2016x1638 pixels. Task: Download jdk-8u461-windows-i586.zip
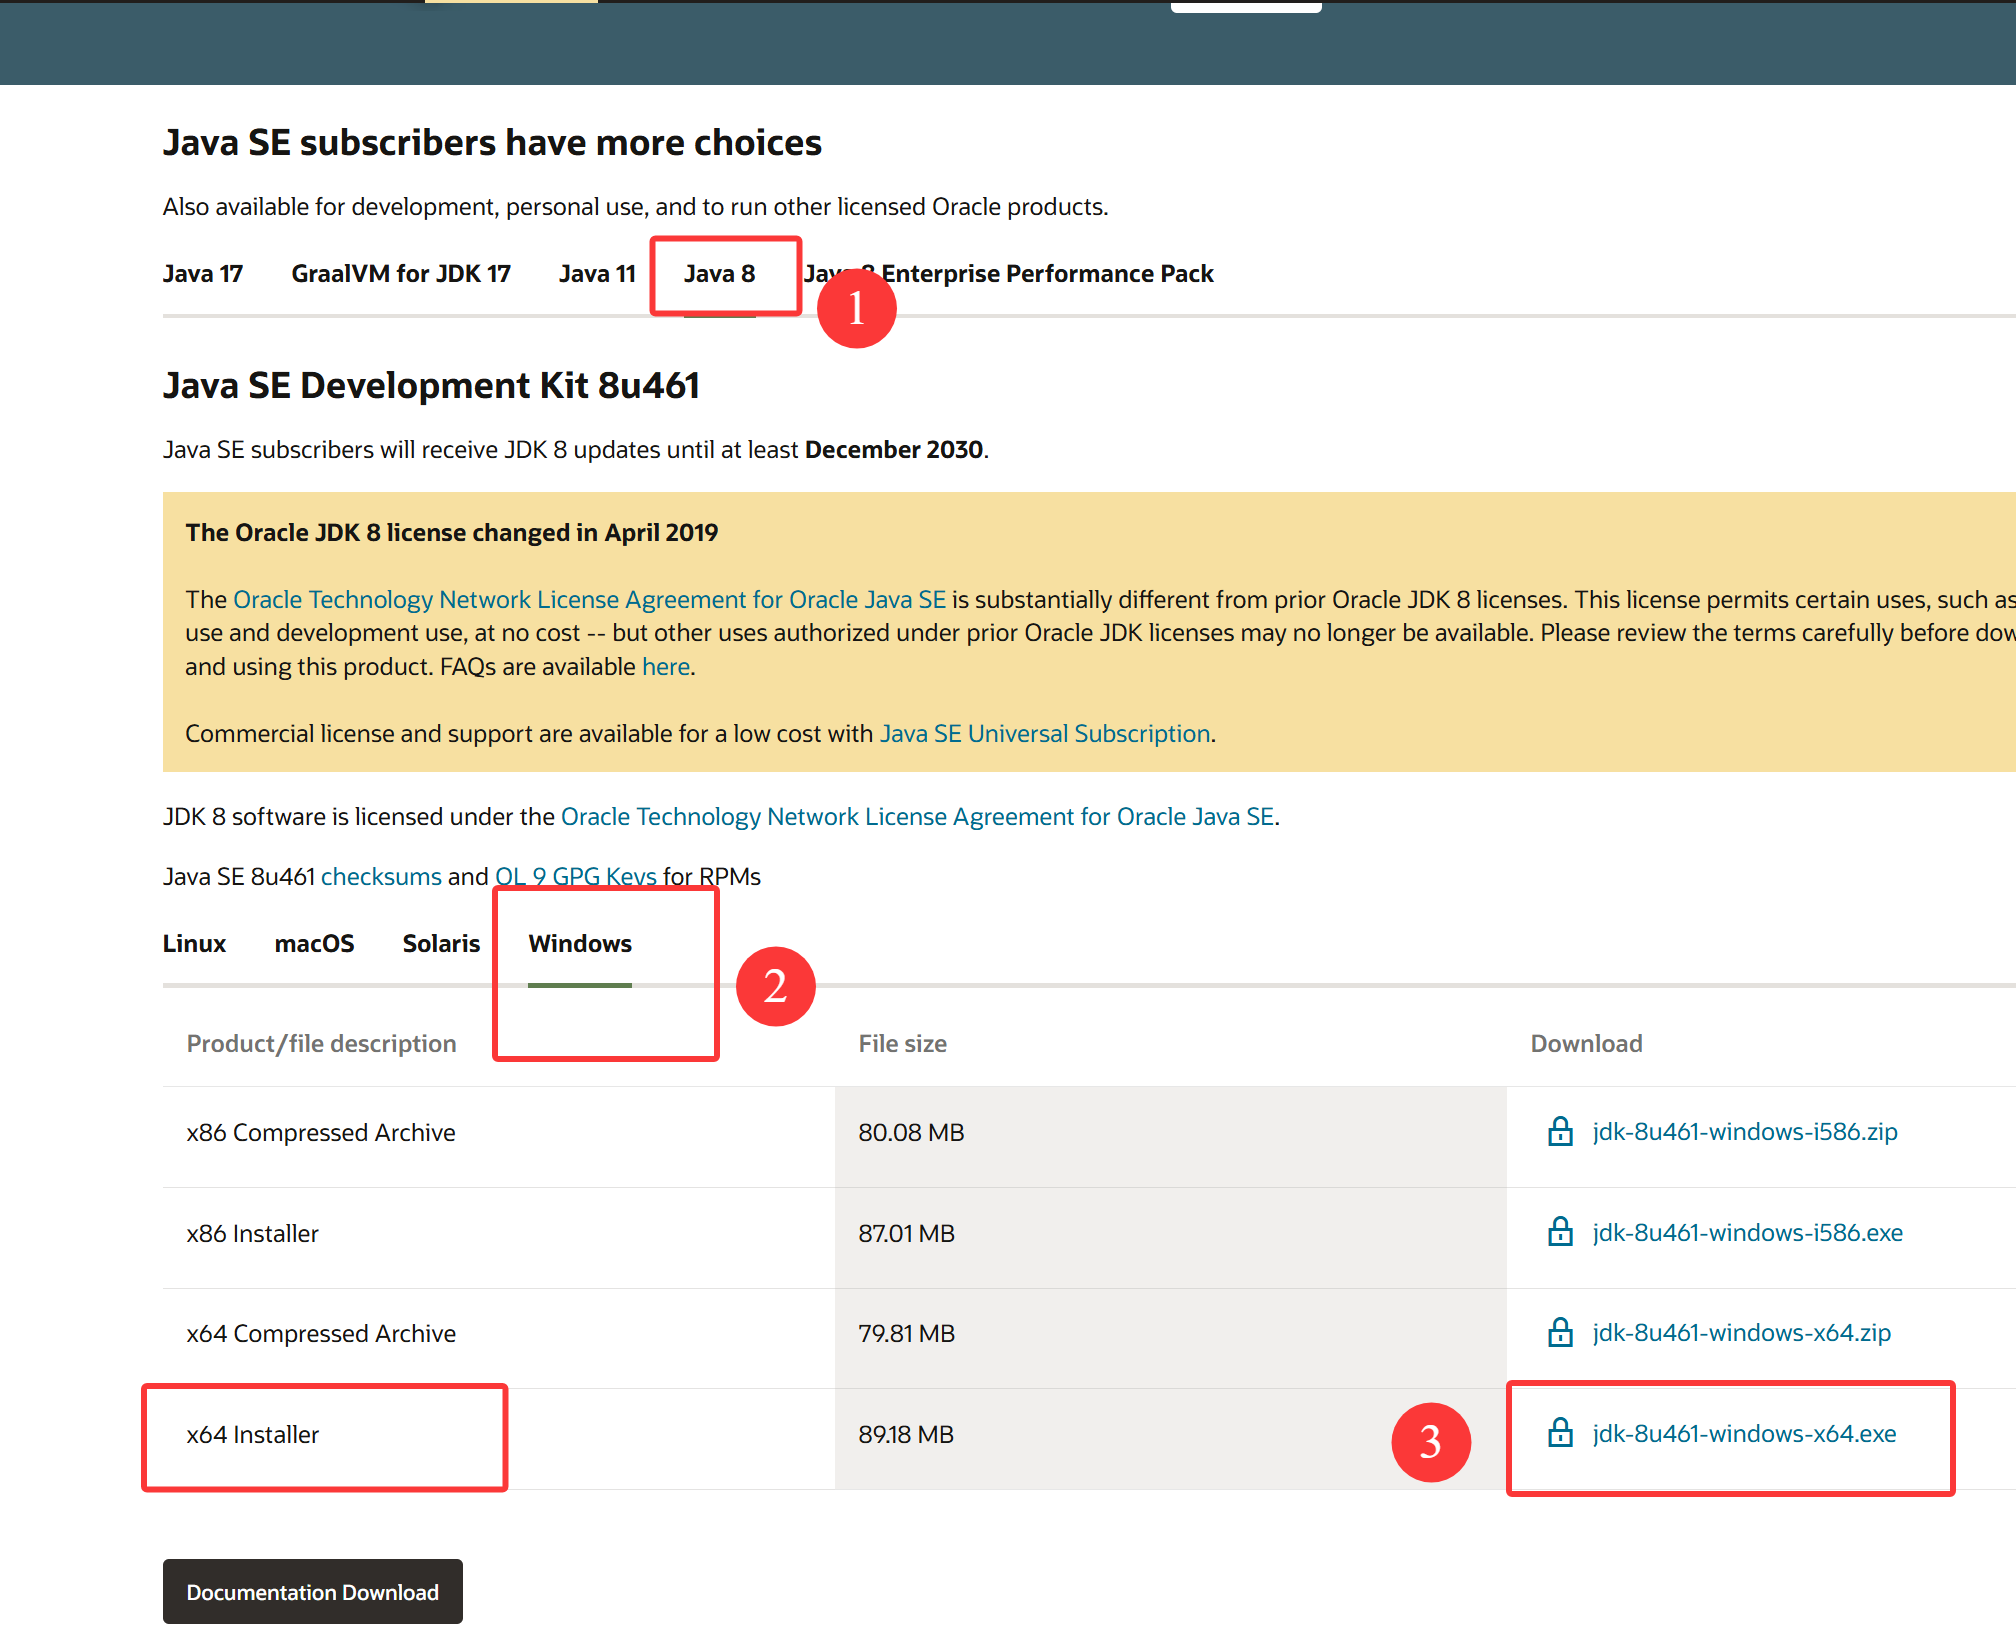(x=1745, y=1132)
